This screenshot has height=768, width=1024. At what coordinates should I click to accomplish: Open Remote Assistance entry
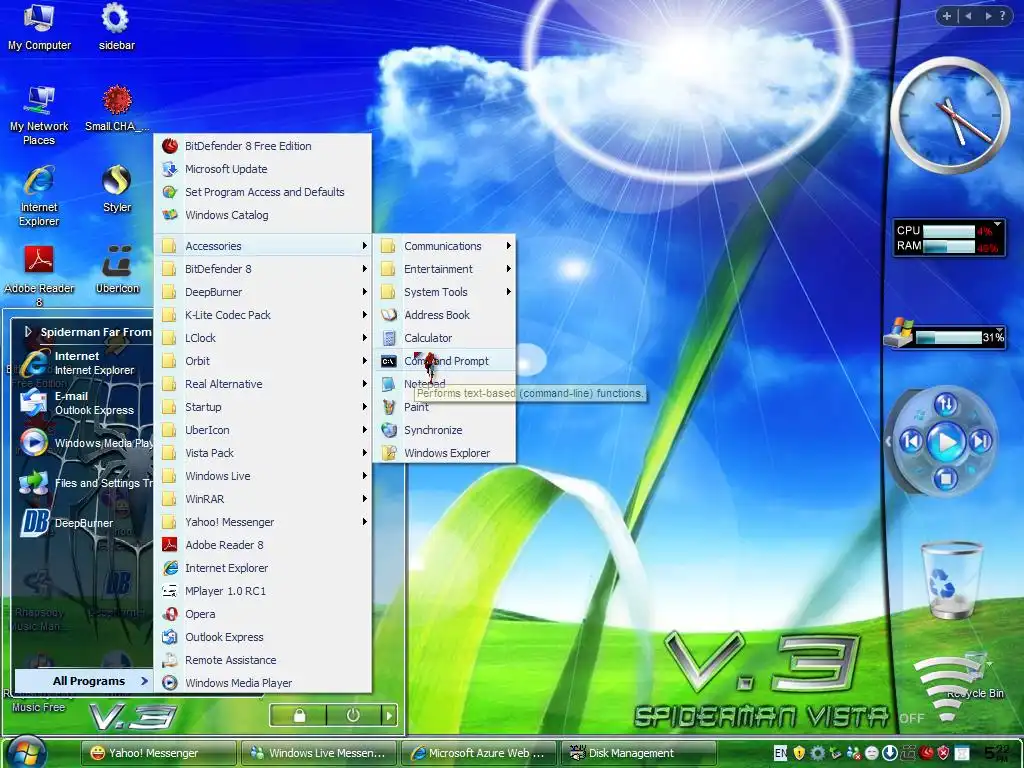(x=263, y=660)
